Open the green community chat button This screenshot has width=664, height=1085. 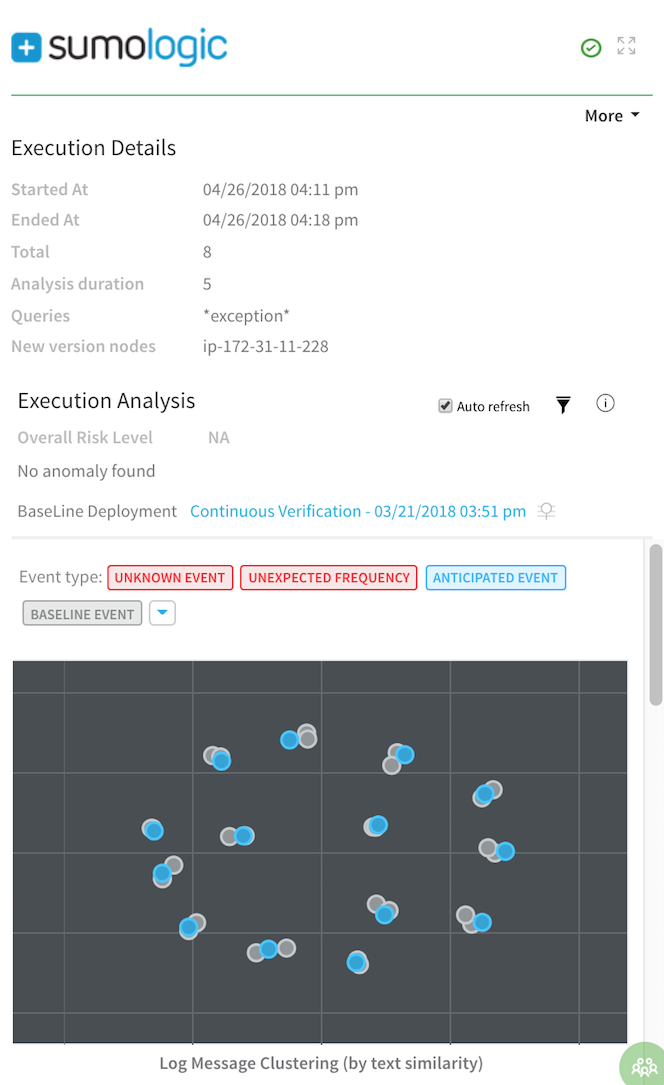[x=643, y=1066]
